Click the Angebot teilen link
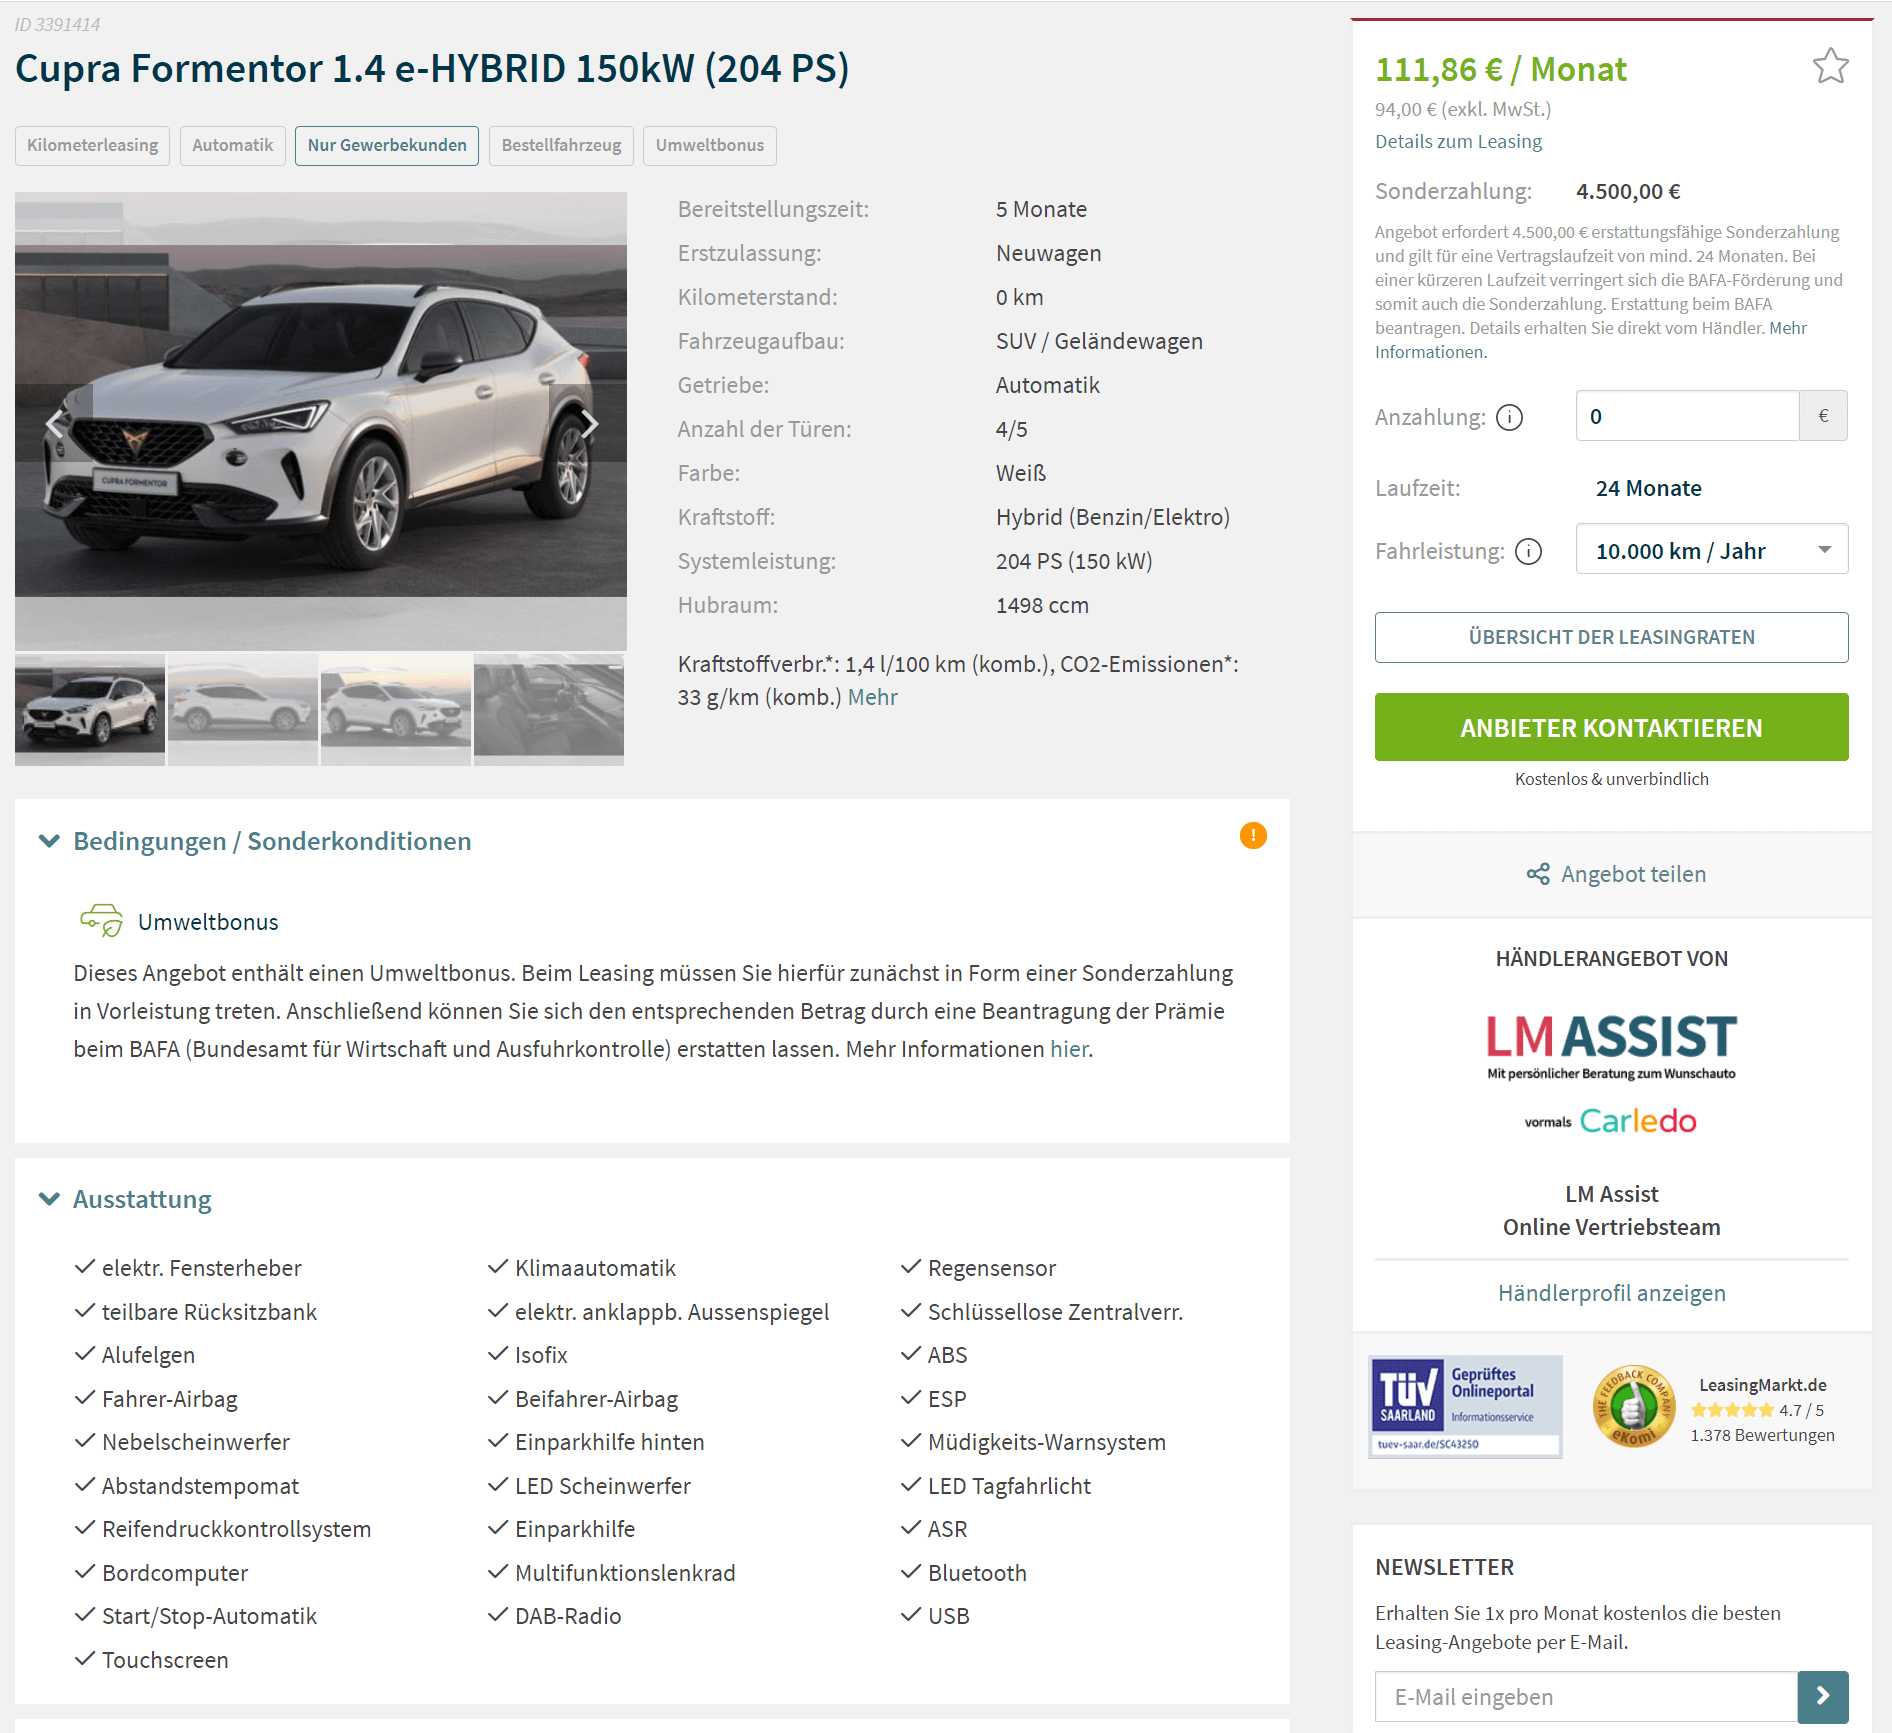 [x=1633, y=874]
